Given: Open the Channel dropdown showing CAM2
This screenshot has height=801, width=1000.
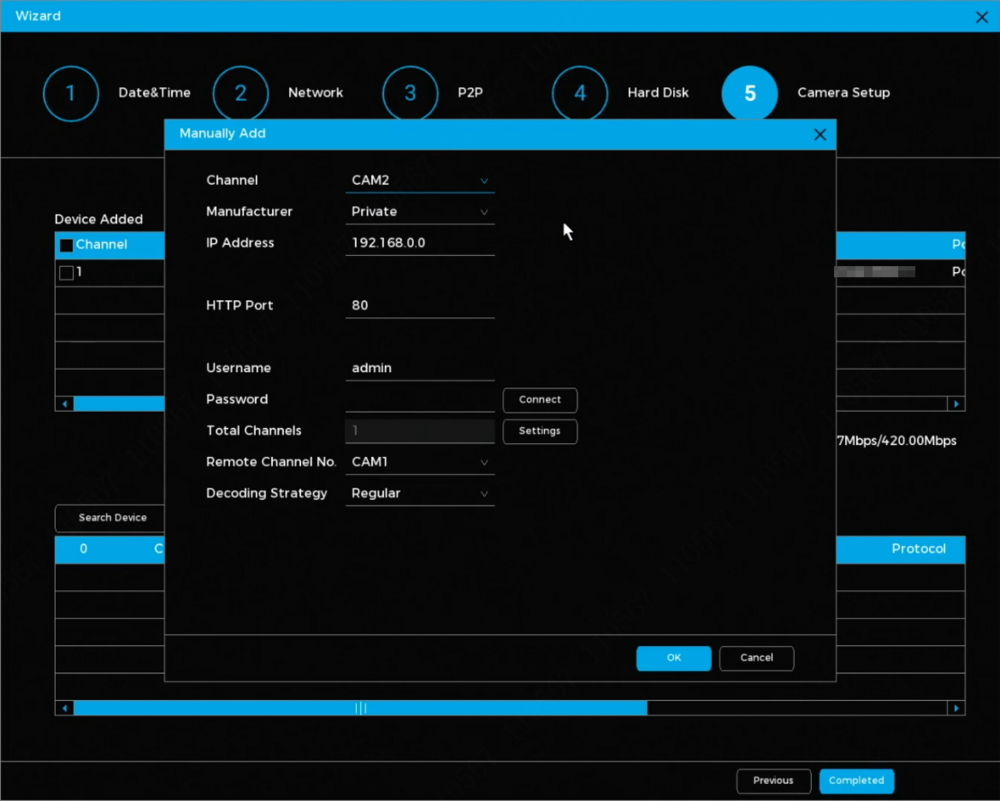Looking at the screenshot, I should pyautogui.click(x=420, y=181).
